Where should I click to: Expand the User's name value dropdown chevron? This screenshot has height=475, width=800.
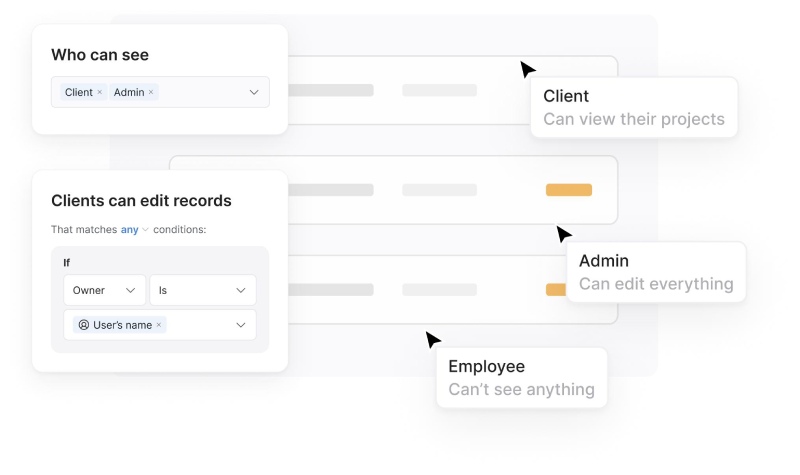tap(241, 325)
